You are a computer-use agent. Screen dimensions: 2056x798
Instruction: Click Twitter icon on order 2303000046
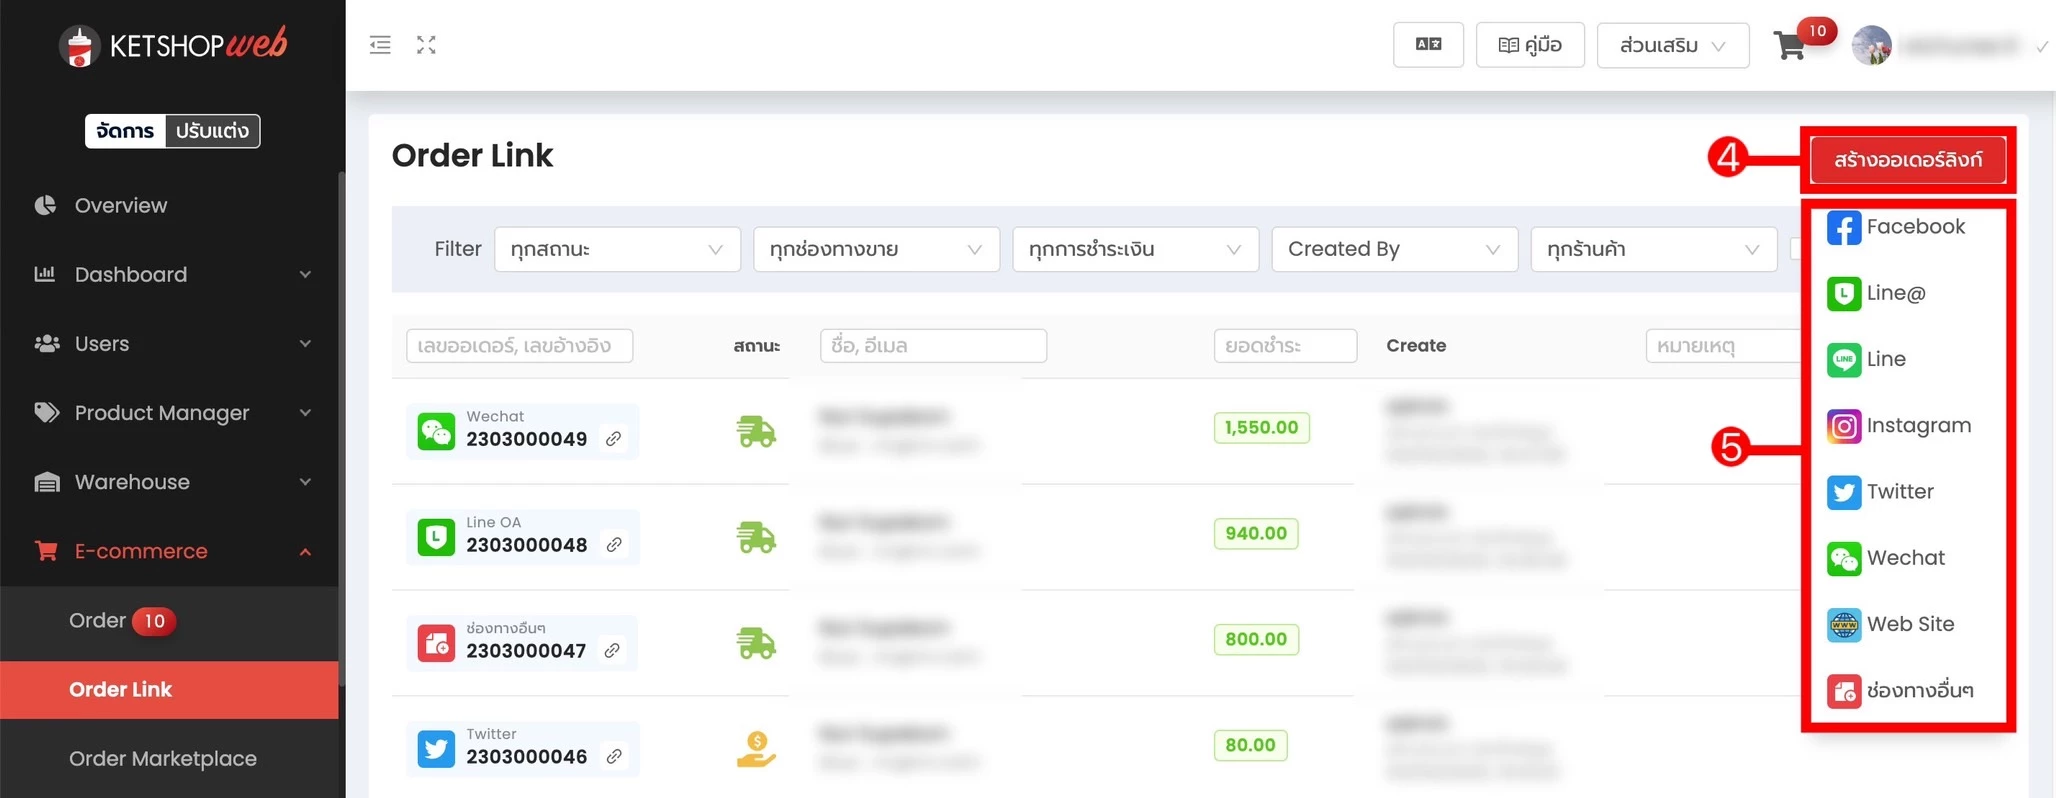[x=436, y=749]
